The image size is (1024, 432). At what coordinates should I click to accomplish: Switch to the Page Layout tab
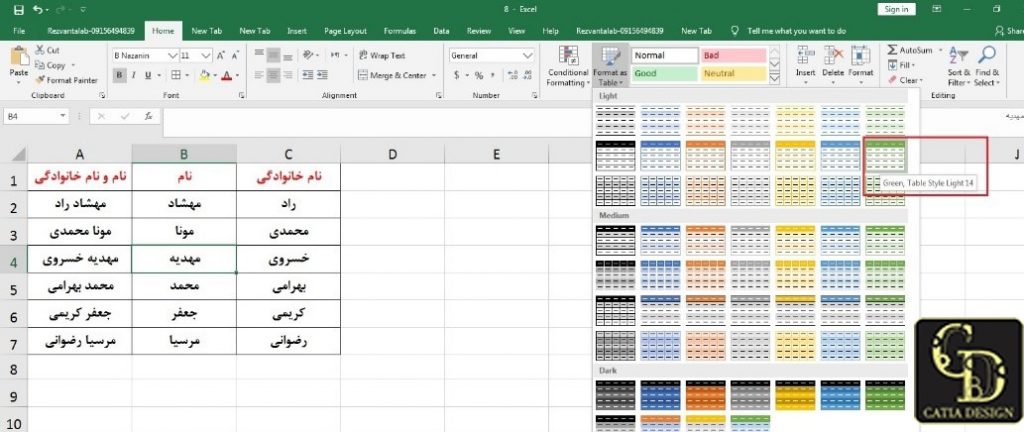click(x=345, y=31)
